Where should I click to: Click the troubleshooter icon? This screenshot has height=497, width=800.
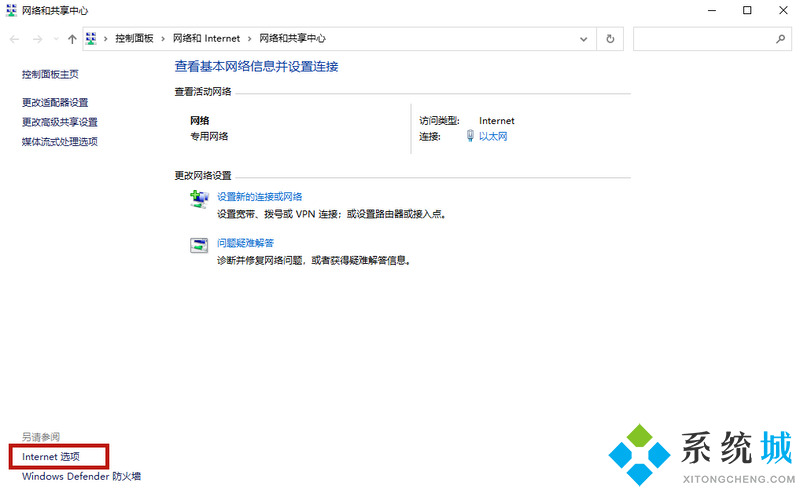[199, 245]
